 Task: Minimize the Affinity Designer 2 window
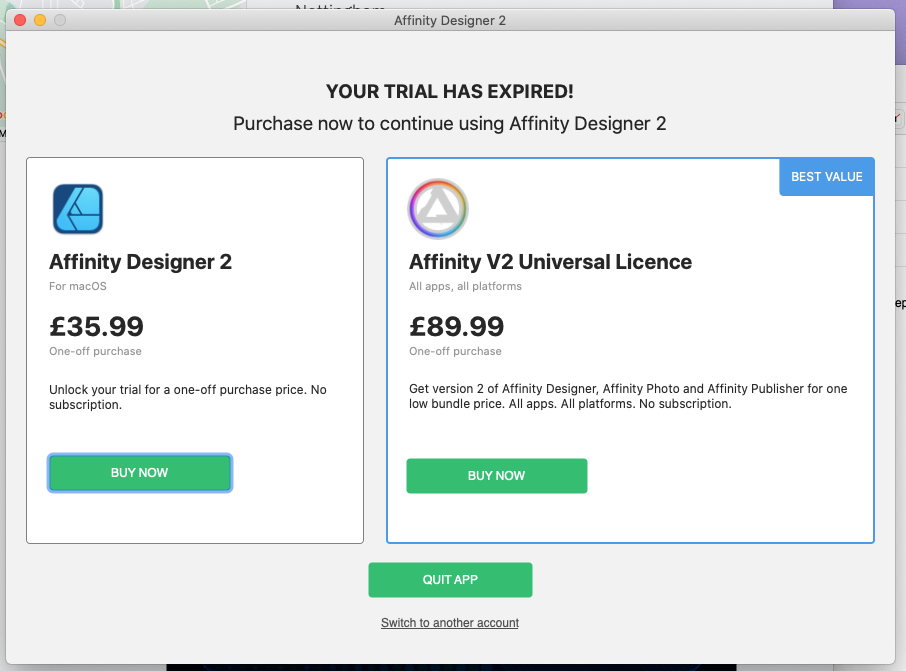[x=40, y=20]
